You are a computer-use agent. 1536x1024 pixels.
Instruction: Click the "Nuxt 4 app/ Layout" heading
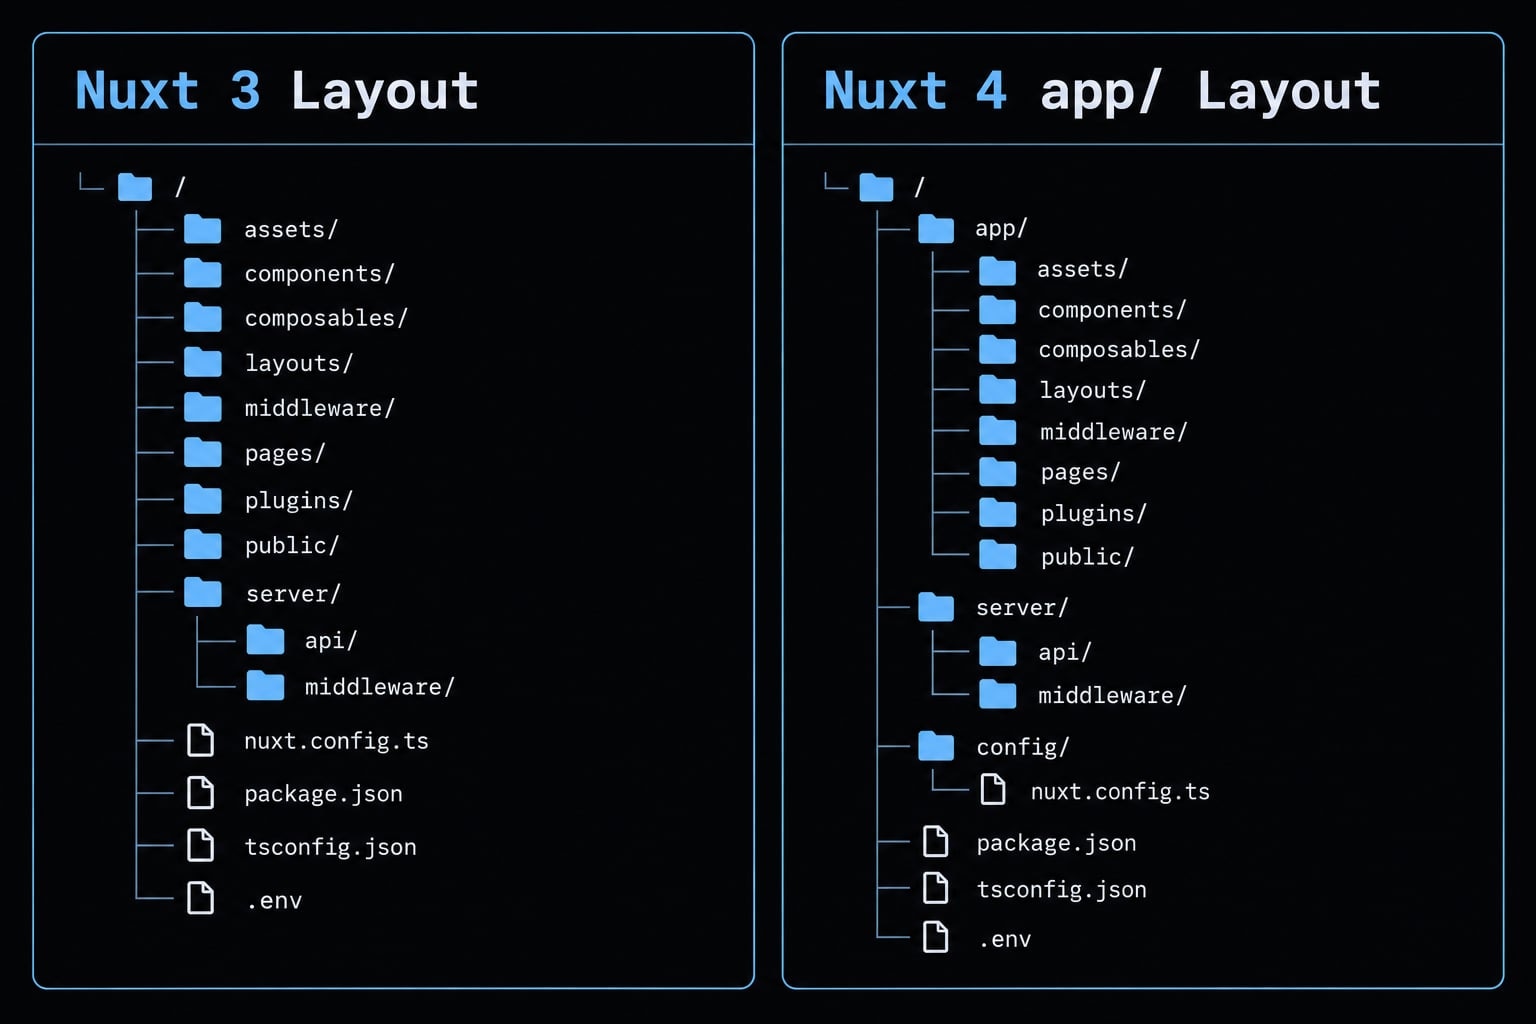[x=1102, y=91]
